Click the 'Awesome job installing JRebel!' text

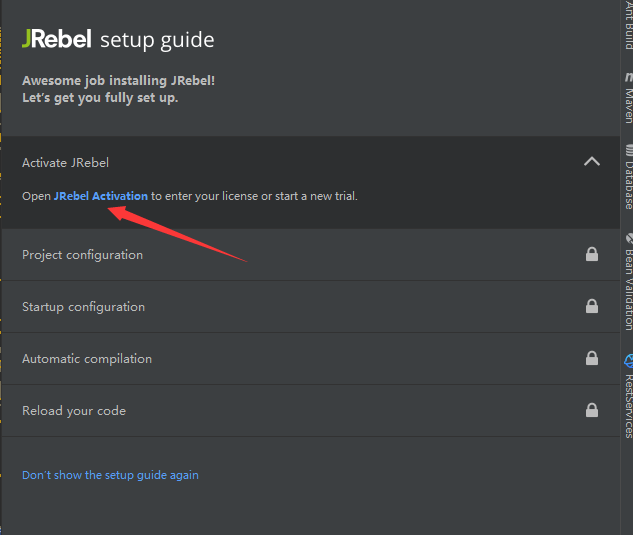[x=119, y=81]
